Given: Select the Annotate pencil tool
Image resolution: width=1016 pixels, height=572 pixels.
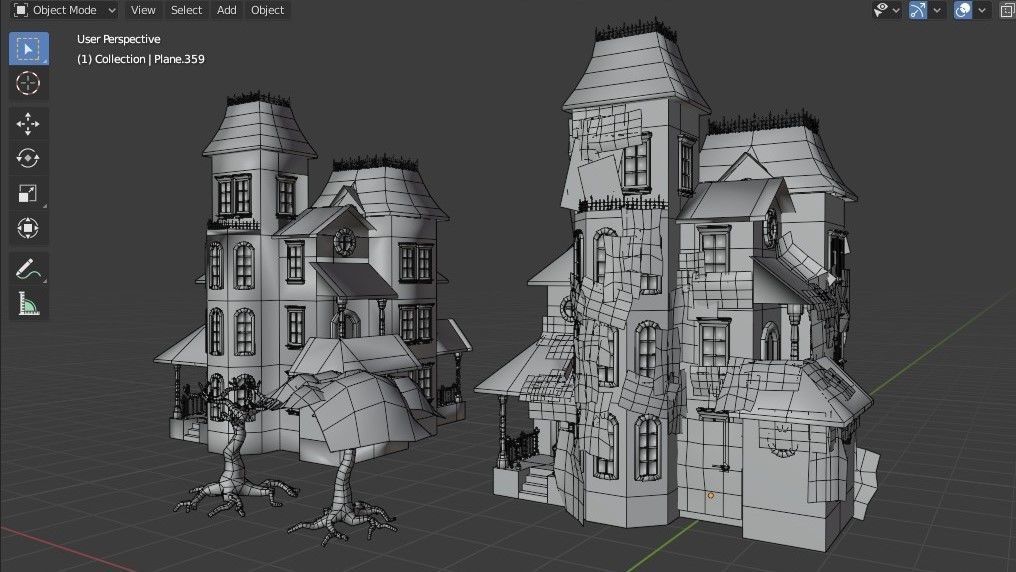Looking at the screenshot, I should click(x=28, y=269).
